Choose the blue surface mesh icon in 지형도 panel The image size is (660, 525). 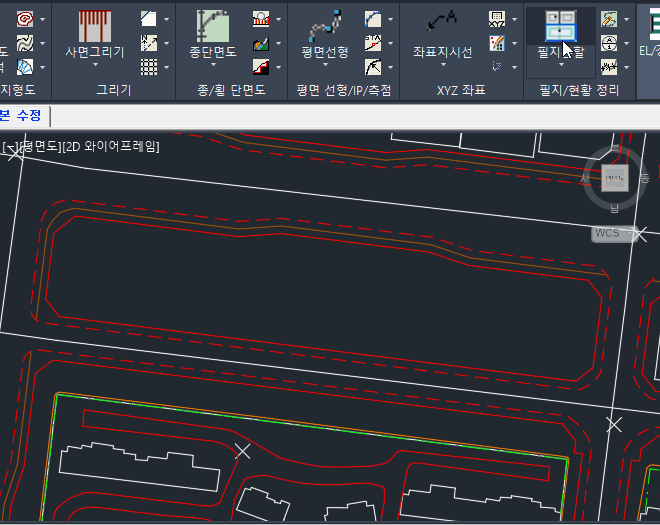[25, 67]
